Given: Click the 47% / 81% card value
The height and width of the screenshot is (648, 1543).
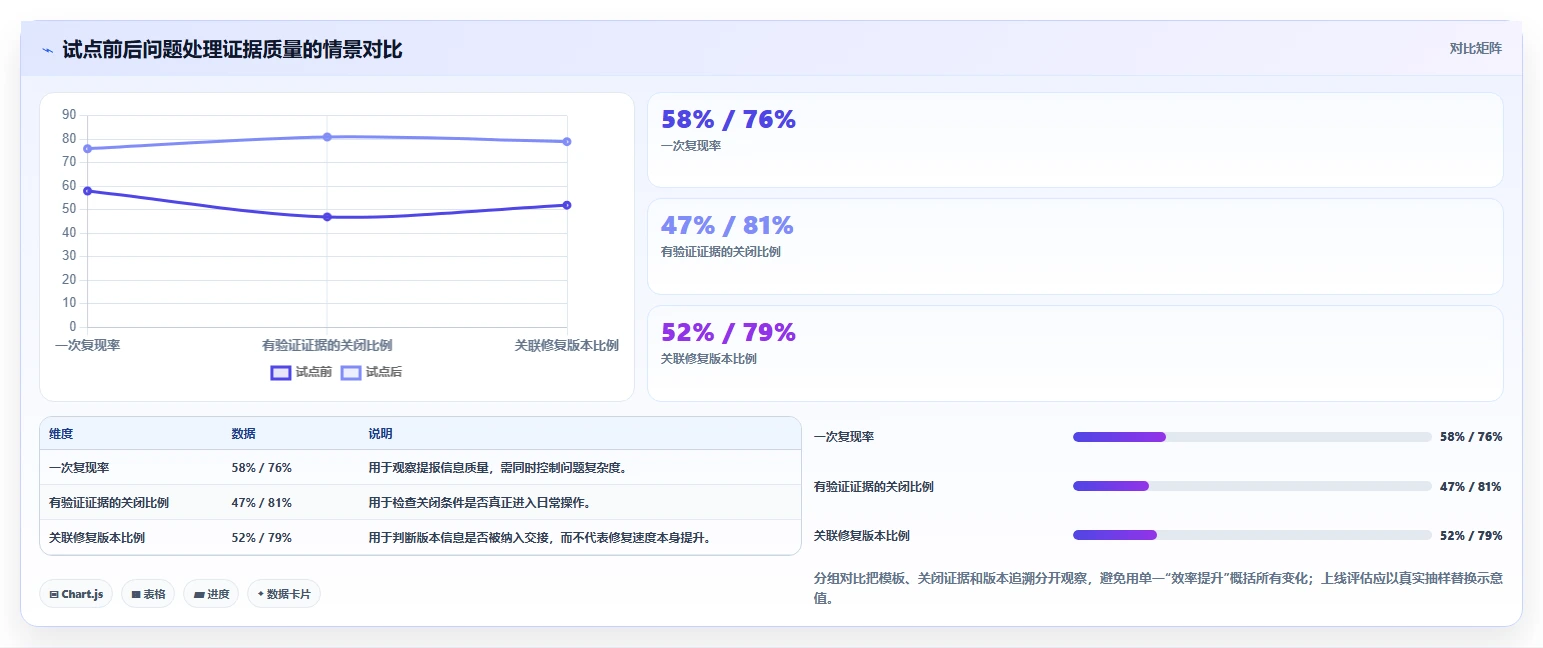Looking at the screenshot, I should click(727, 225).
